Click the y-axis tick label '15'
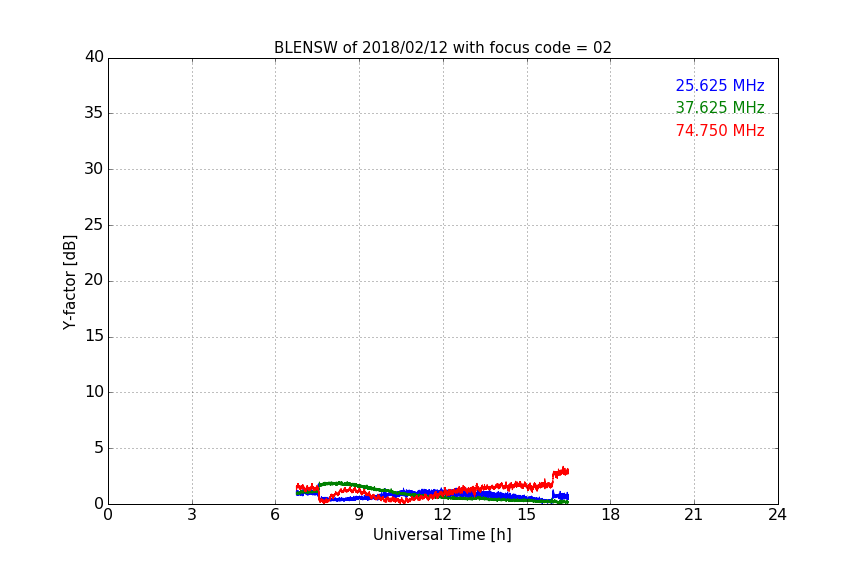The height and width of the screenshot is (576, 864). tap(94, 336)
